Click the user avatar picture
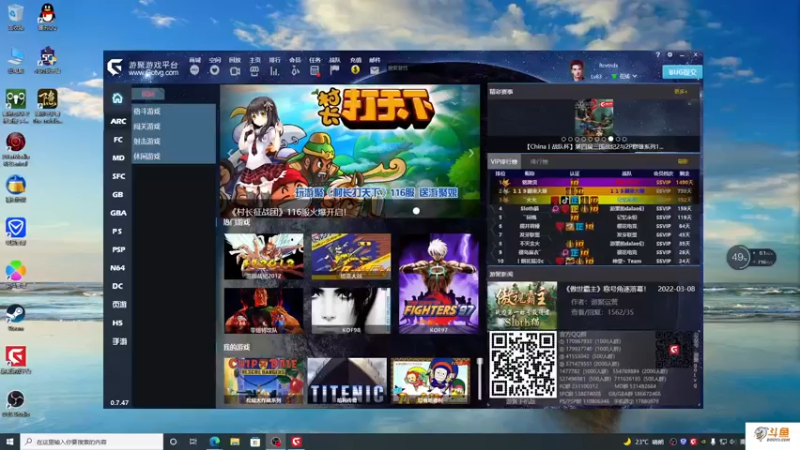Viewport: 800px width, 450px height. point(577,70)
